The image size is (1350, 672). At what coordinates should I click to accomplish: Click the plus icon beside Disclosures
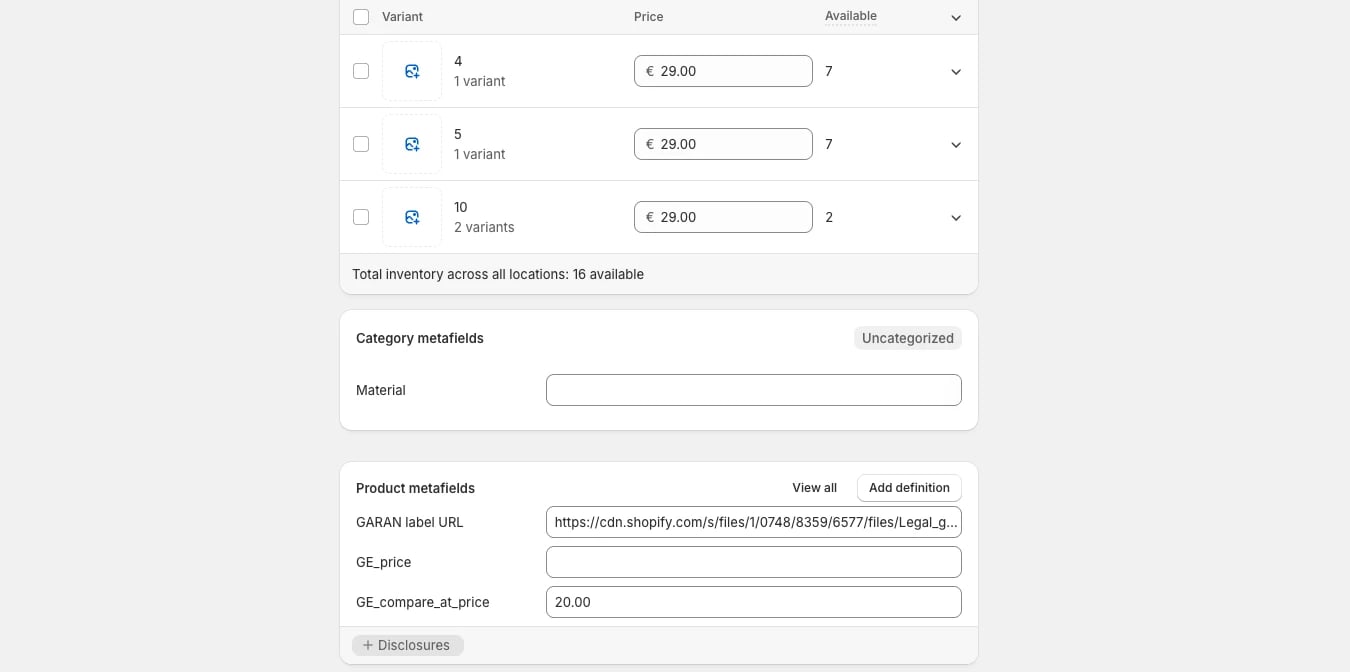coord(367,645)
